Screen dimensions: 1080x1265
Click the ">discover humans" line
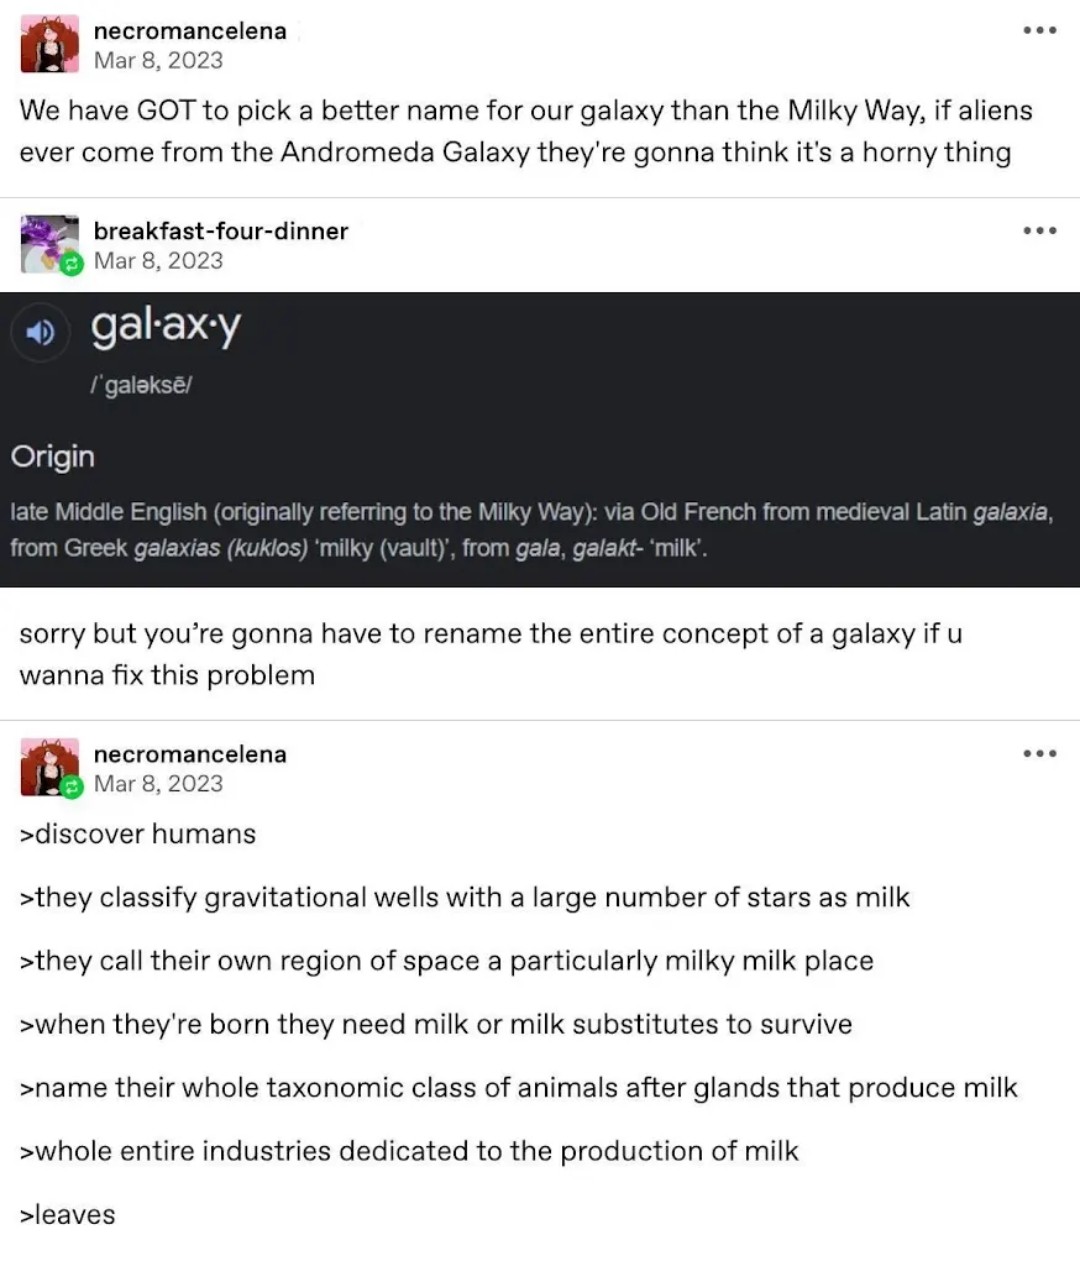[x=138, y=834]
